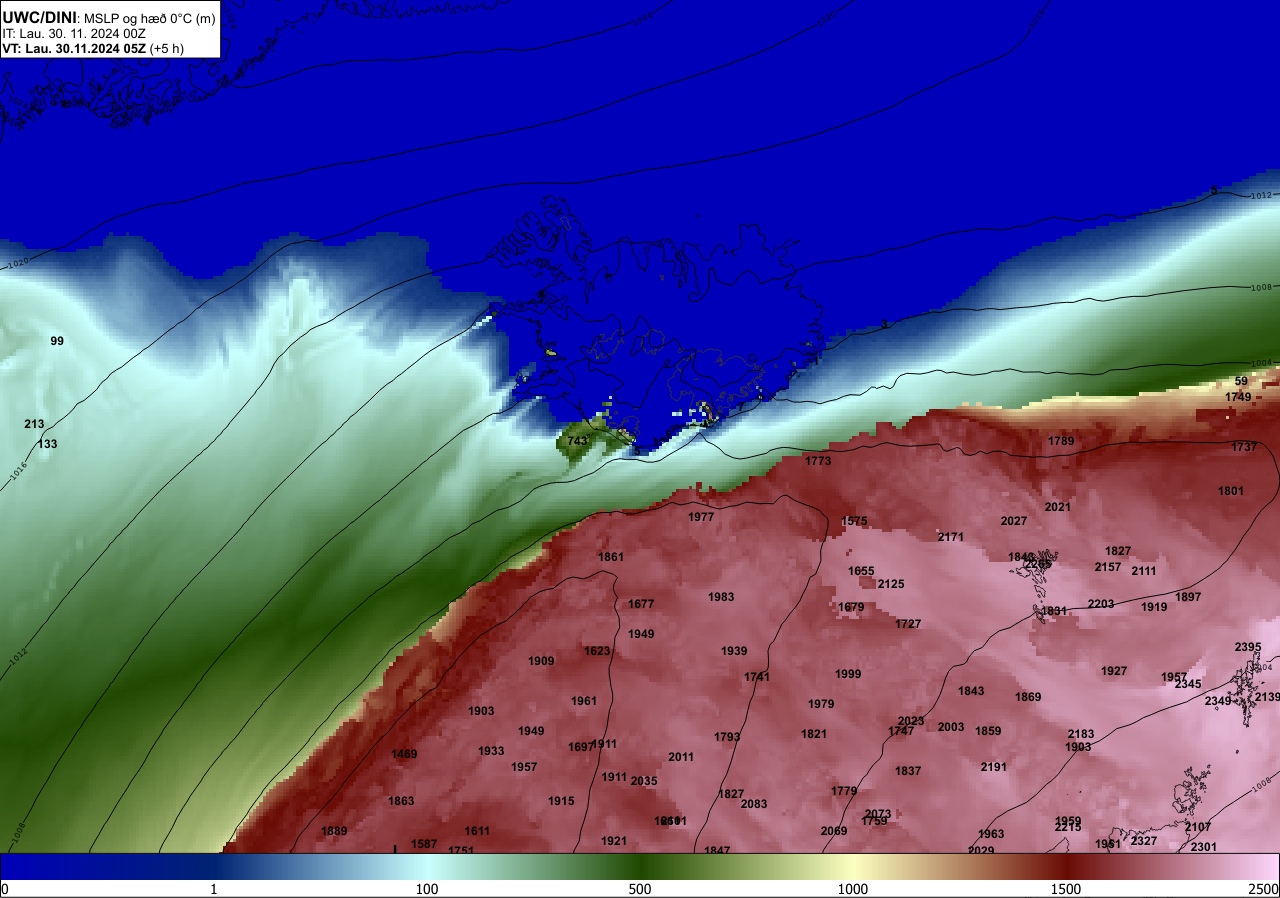Click the map value 1469
1280x898 pixels.
tap(404, 754)
